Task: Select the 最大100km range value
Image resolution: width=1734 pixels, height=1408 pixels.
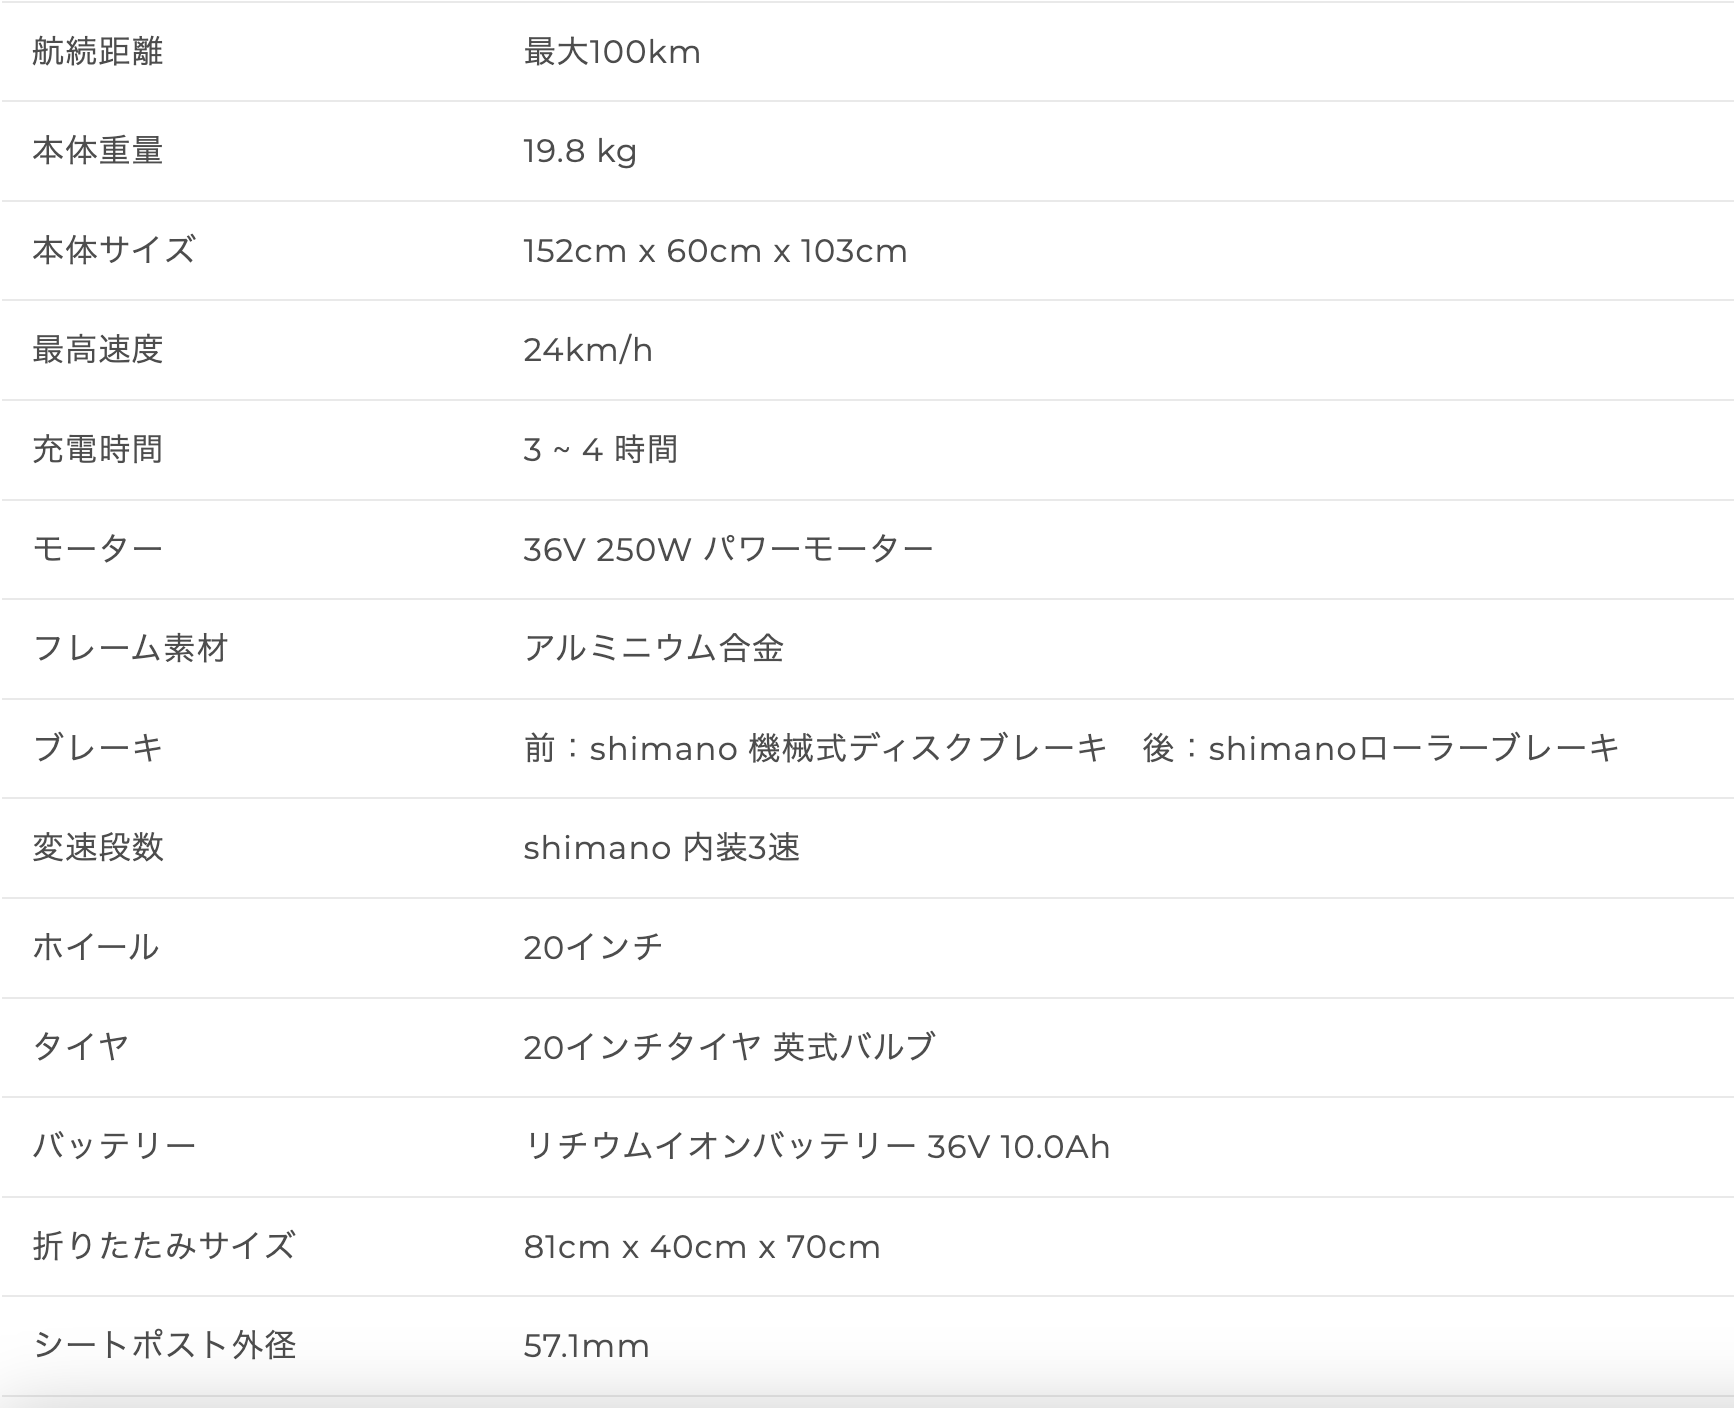Action: pos(611,51)
